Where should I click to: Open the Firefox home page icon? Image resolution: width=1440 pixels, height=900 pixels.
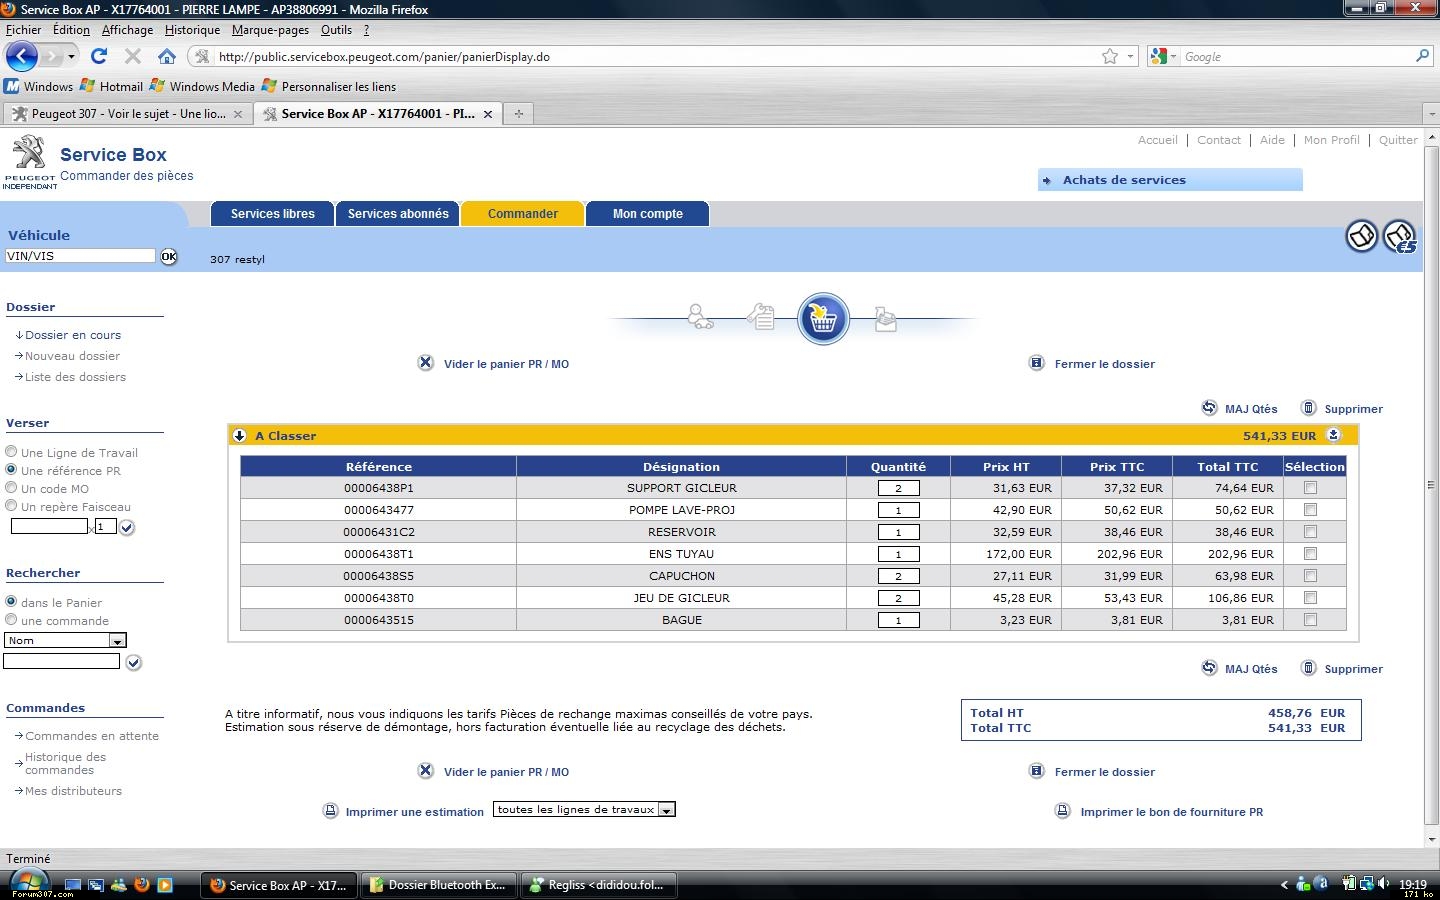point(167,57)
